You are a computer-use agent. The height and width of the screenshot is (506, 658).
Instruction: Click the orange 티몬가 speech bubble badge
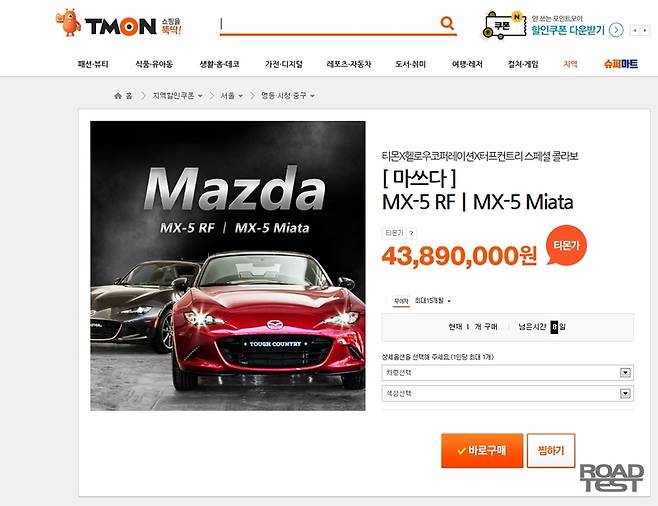pos(566,245)
